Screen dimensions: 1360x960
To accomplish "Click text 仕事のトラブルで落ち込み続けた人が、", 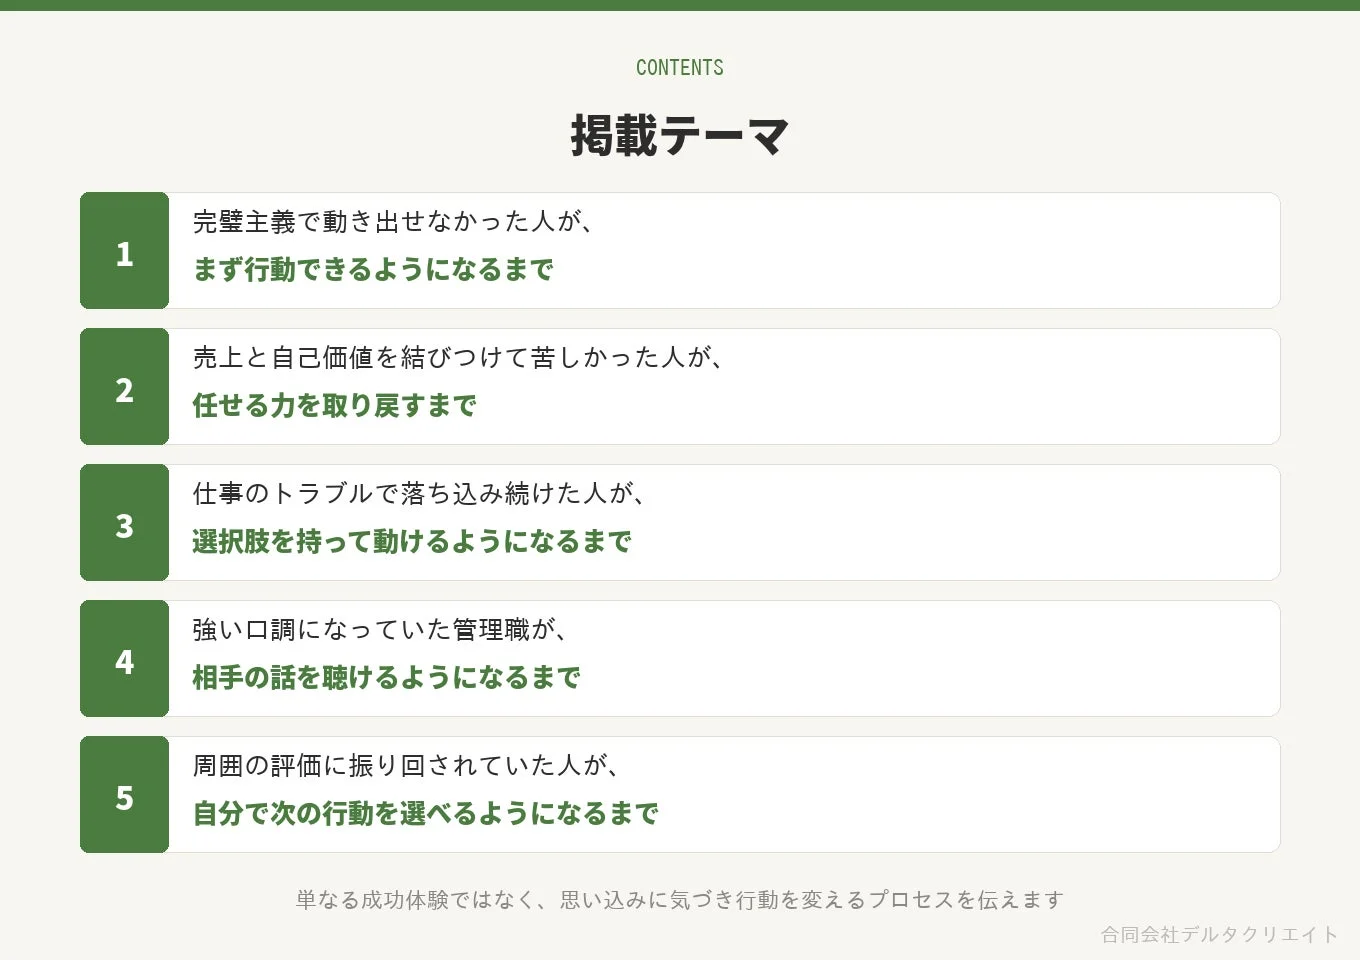I will click(419, 493).
